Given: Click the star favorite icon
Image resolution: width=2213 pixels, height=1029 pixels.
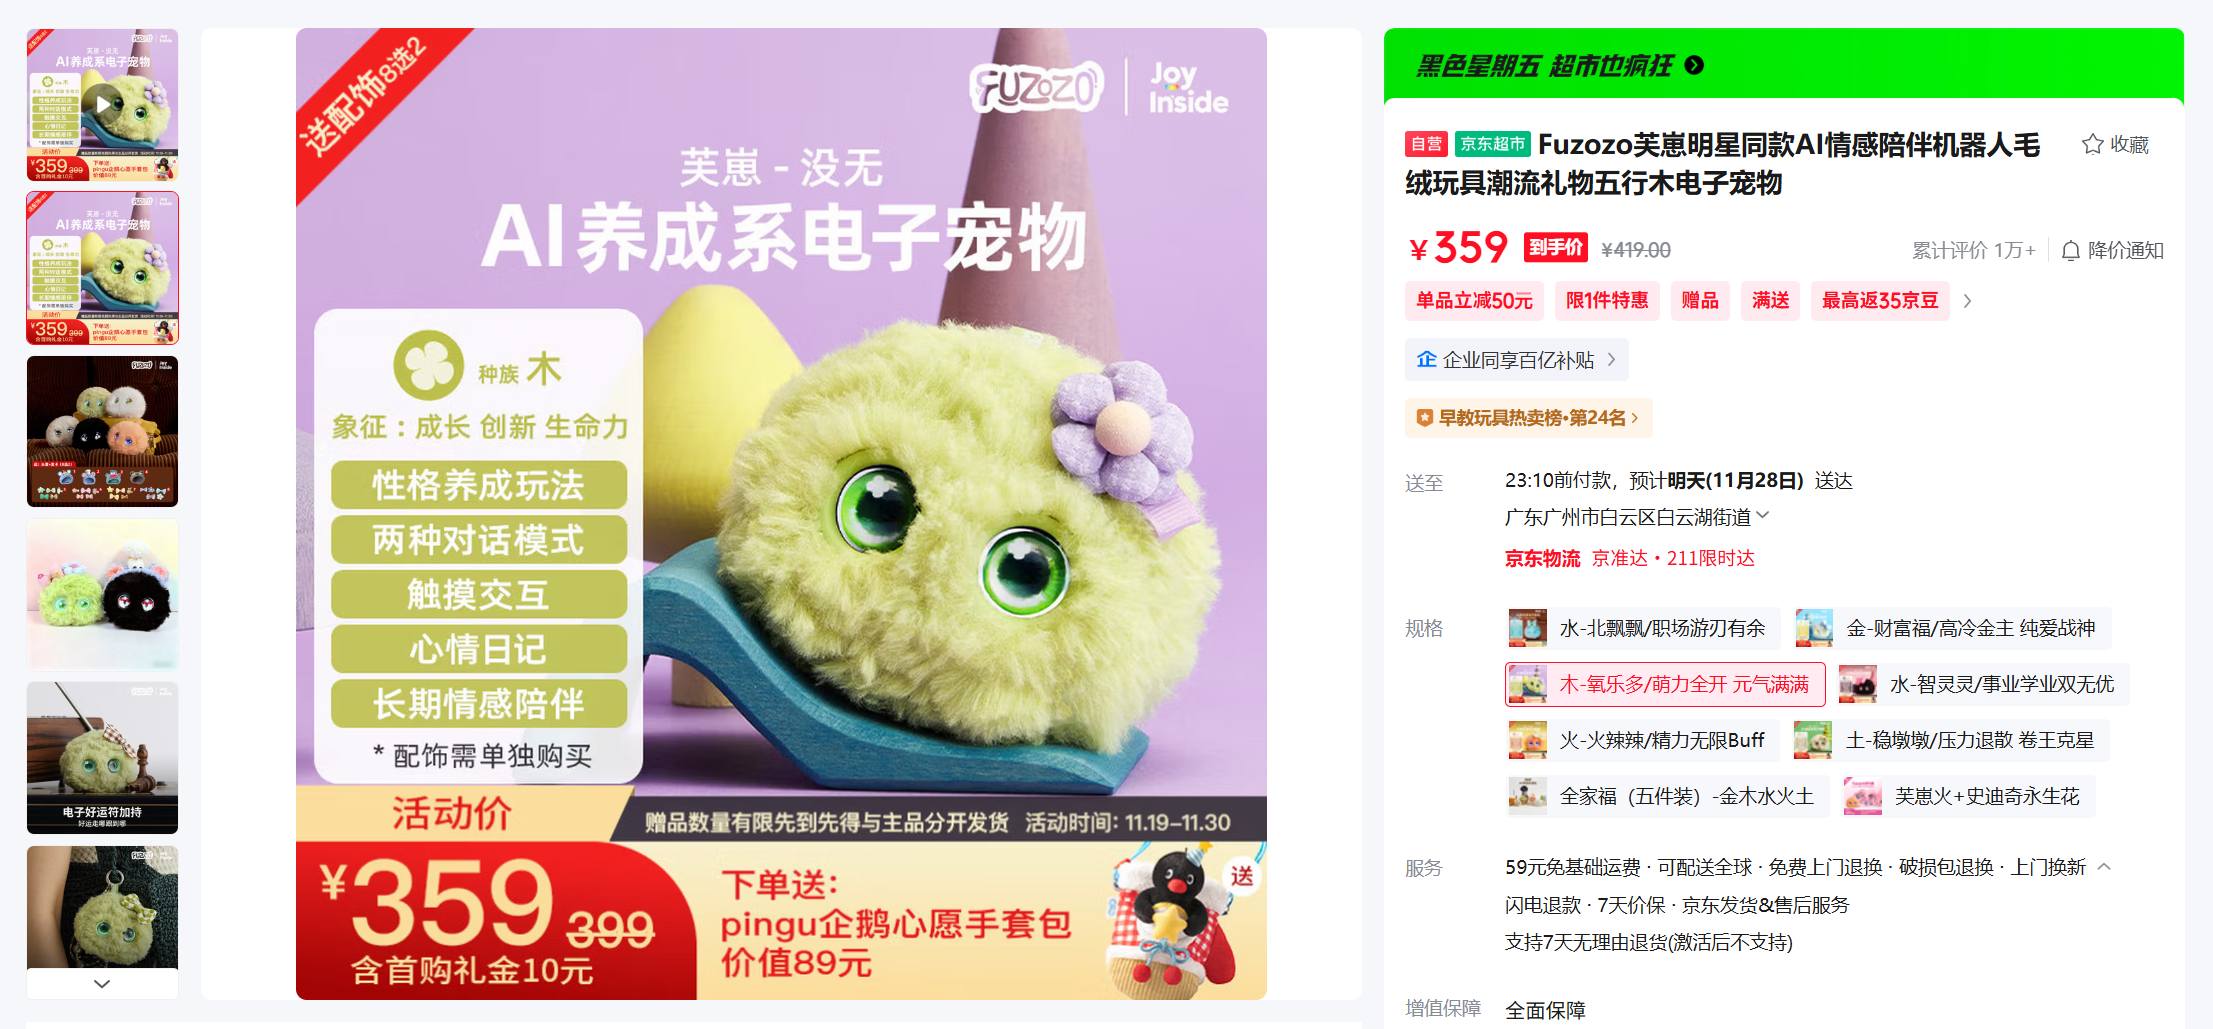Looking at the screenshot, I should click(2092, 145).
